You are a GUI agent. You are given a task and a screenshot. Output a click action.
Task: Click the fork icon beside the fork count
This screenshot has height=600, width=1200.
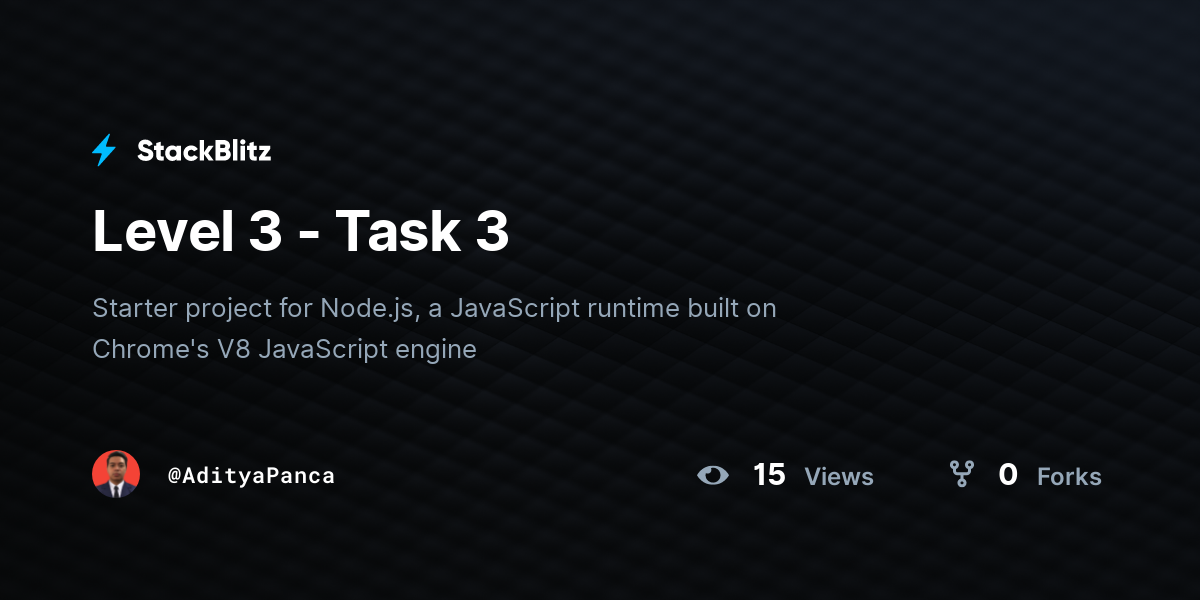(x=961, y=474)
